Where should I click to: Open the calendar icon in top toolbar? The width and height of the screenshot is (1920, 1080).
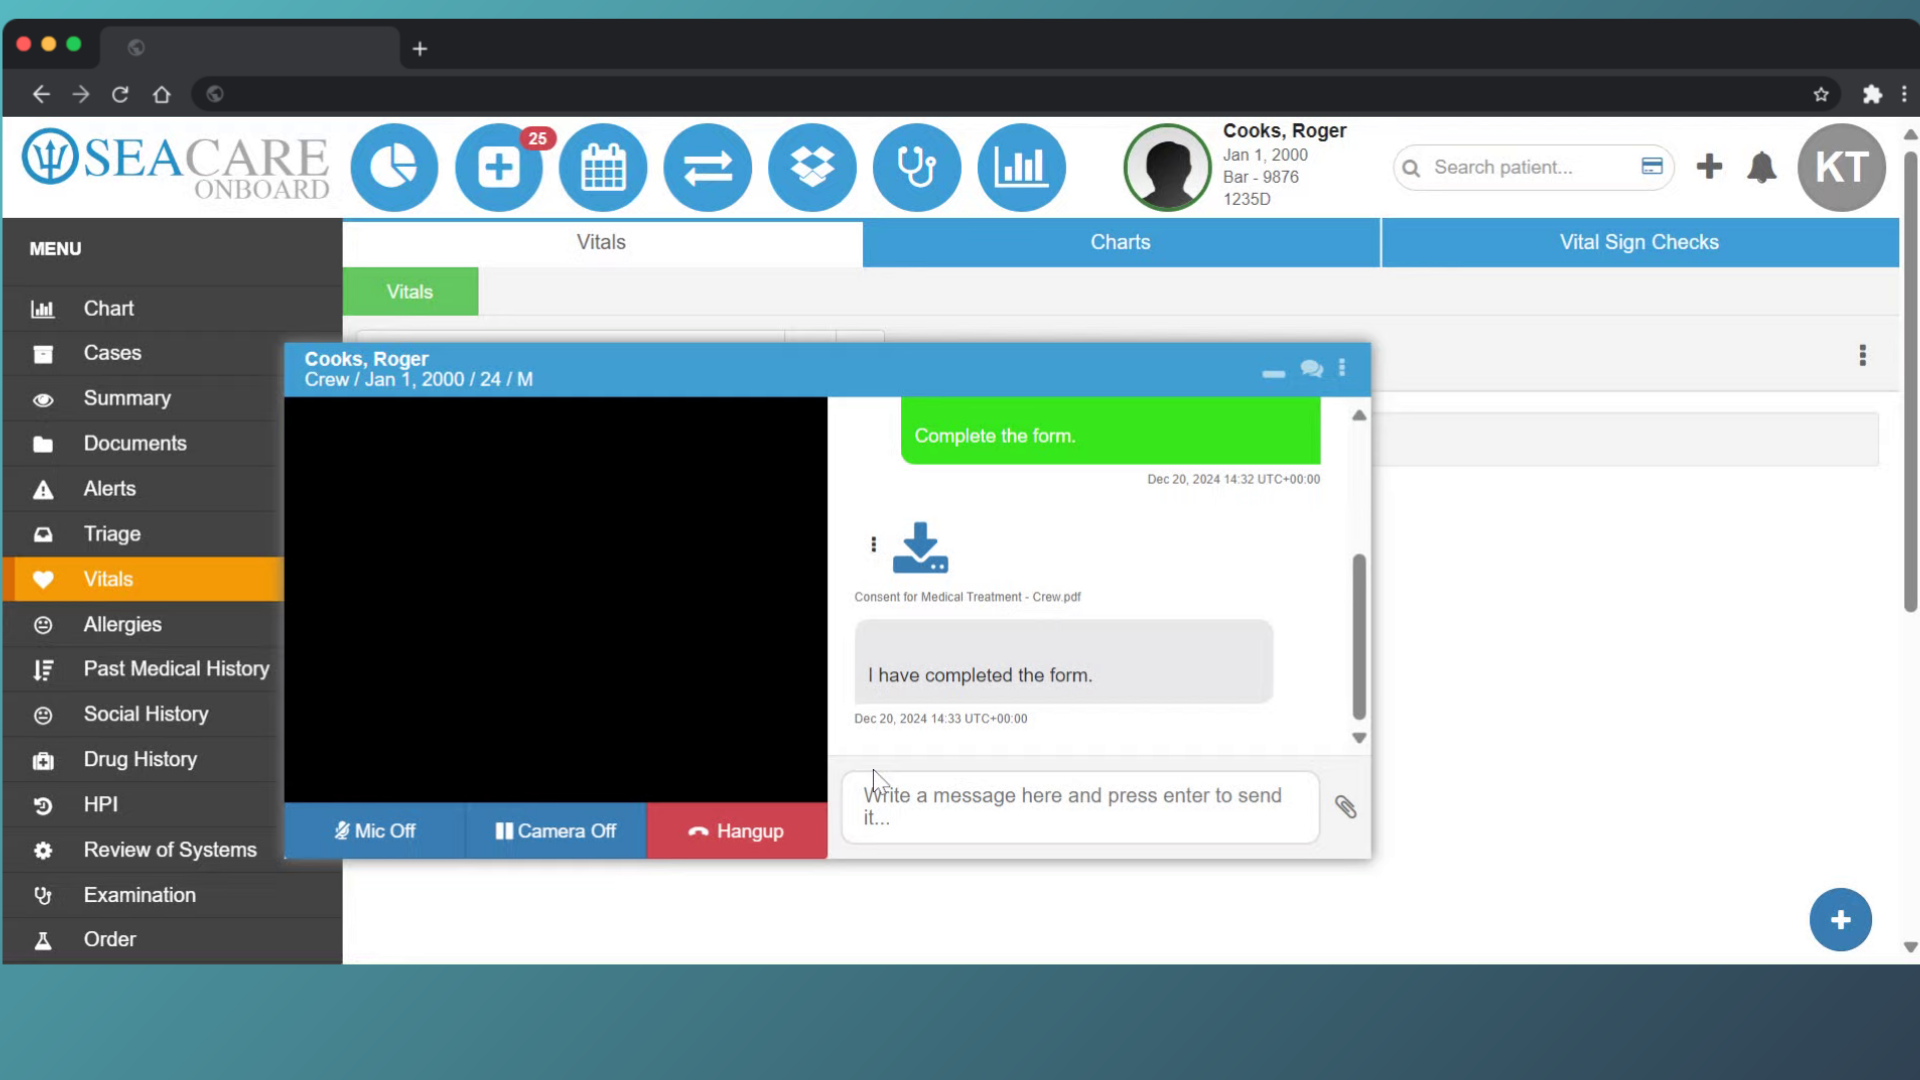(x=603, y=167)
